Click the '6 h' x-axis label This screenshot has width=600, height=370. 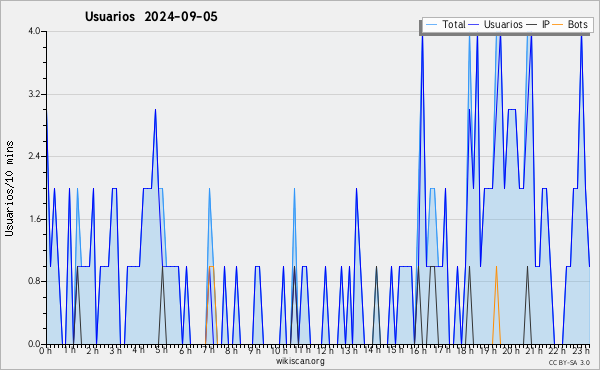pos(185,350)
